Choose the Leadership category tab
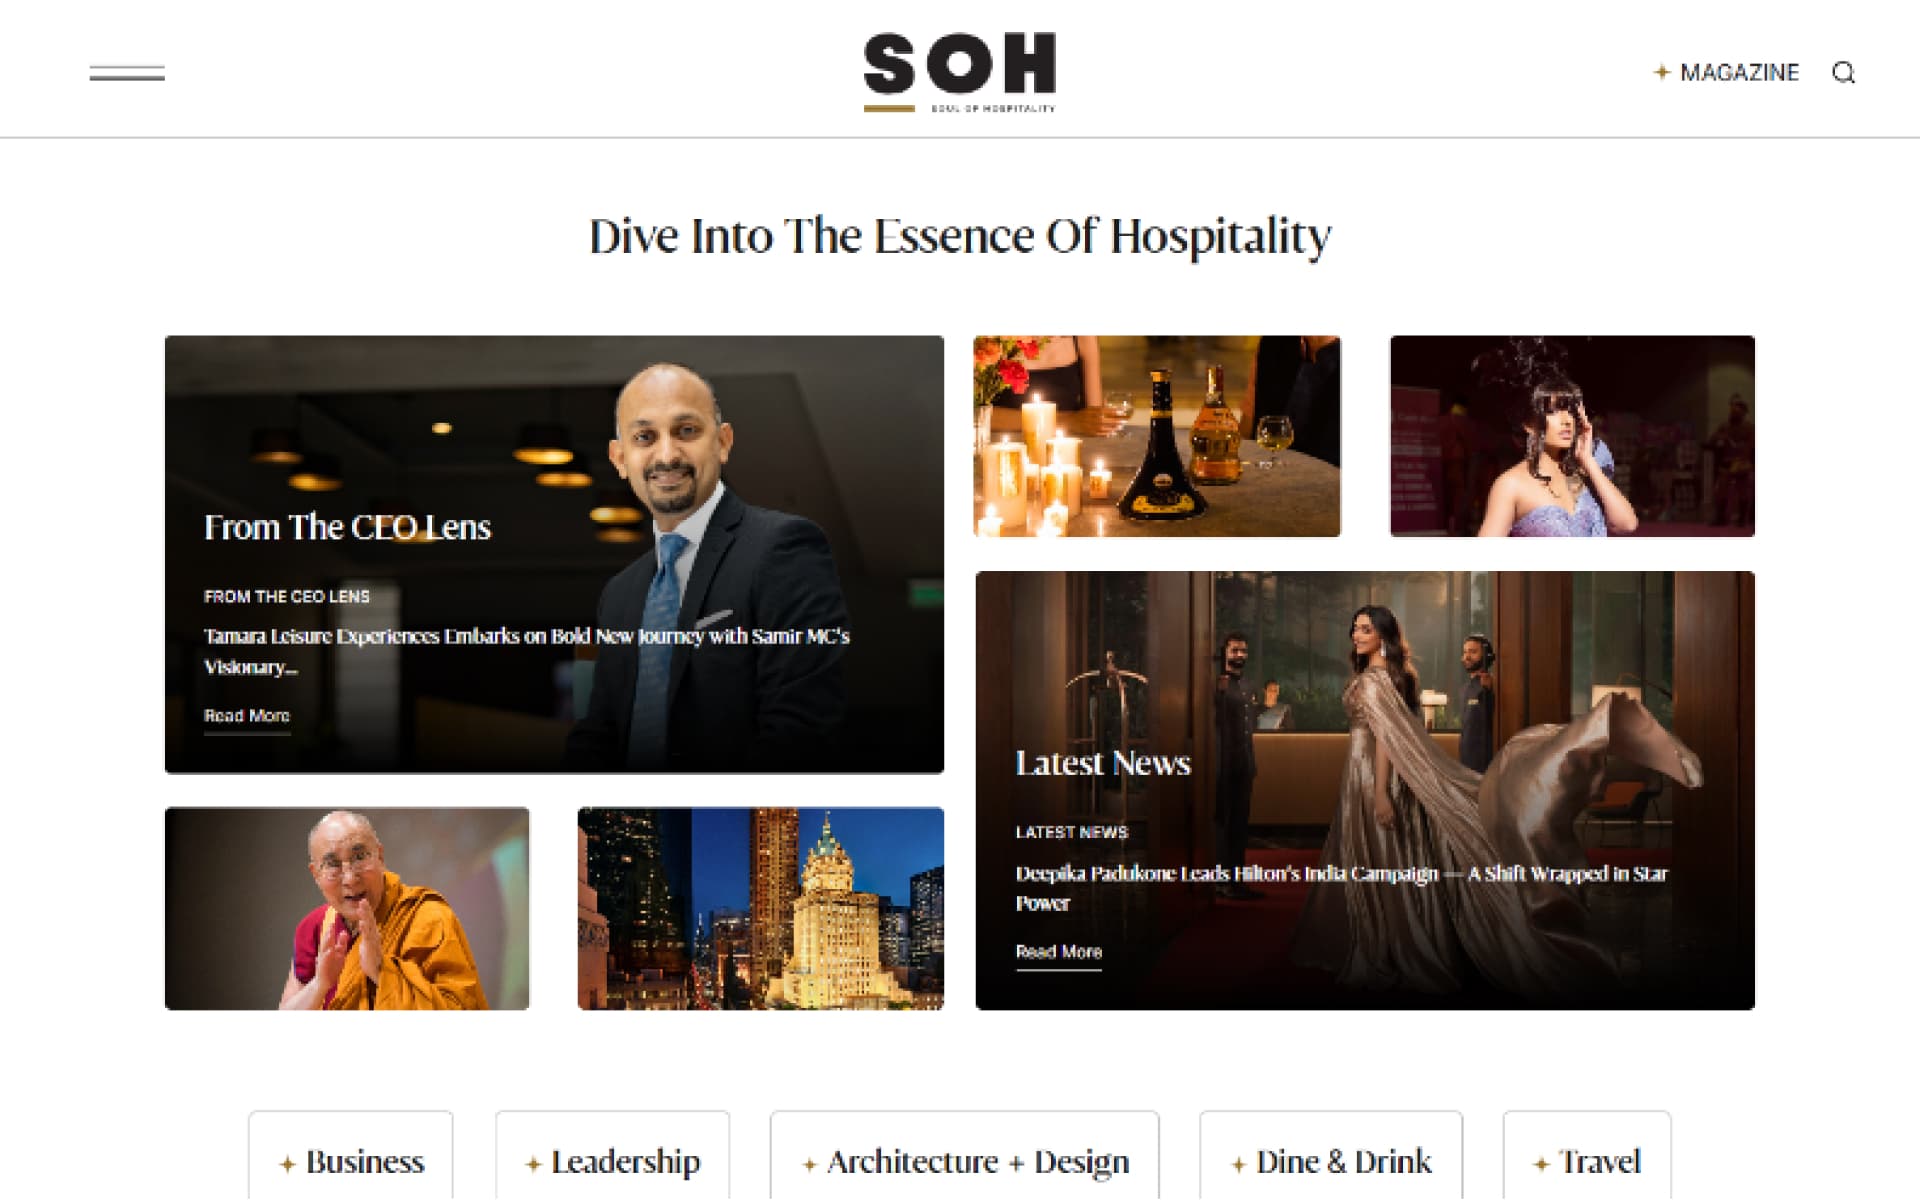This screenshot has width=1920, height=1200. coord(612,1160)
